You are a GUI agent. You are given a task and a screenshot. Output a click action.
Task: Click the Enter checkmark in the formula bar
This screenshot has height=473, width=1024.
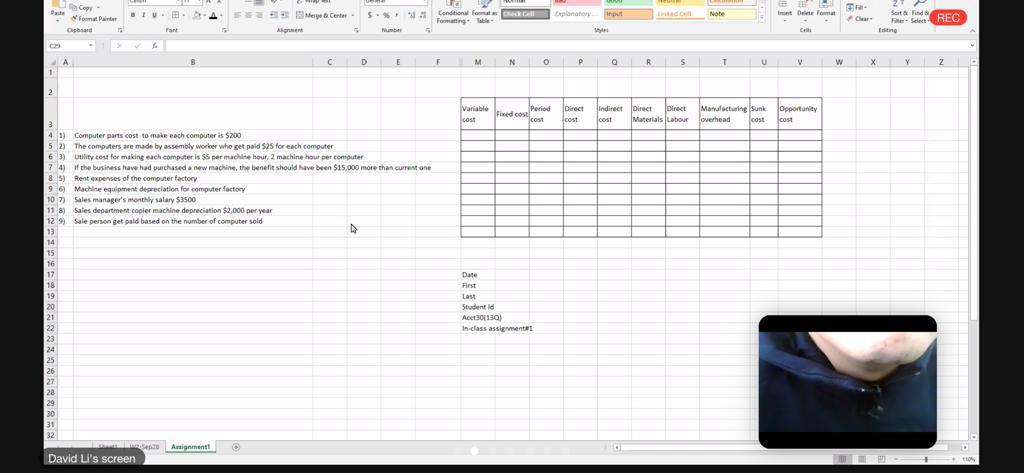point(137,46)
